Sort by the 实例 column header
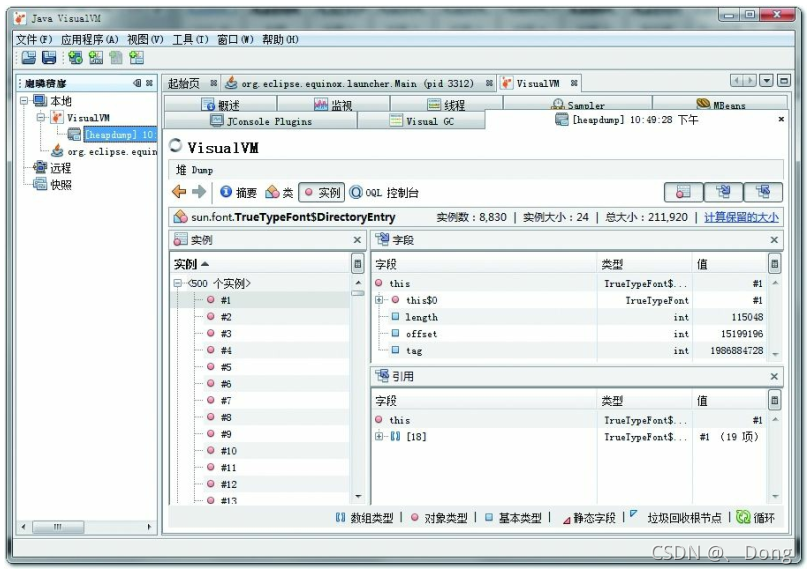 coord(260,264)
